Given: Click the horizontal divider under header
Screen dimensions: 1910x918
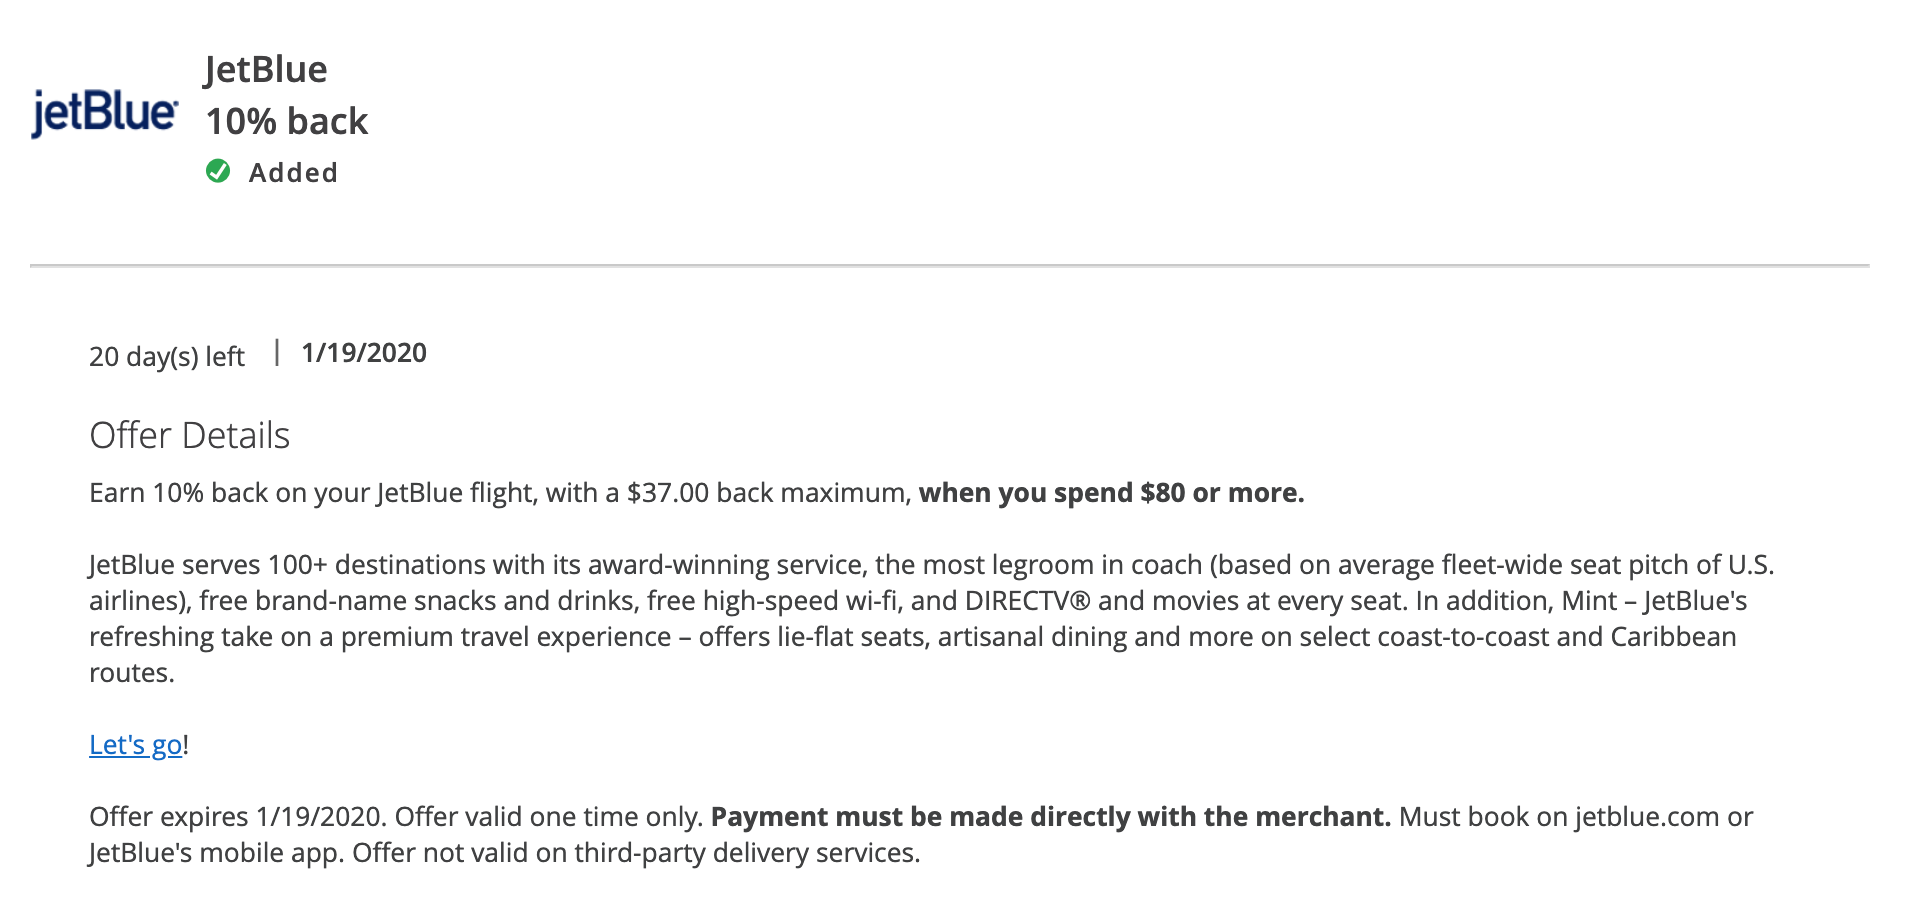Looking at the screenshot, I should coord(949,266).
